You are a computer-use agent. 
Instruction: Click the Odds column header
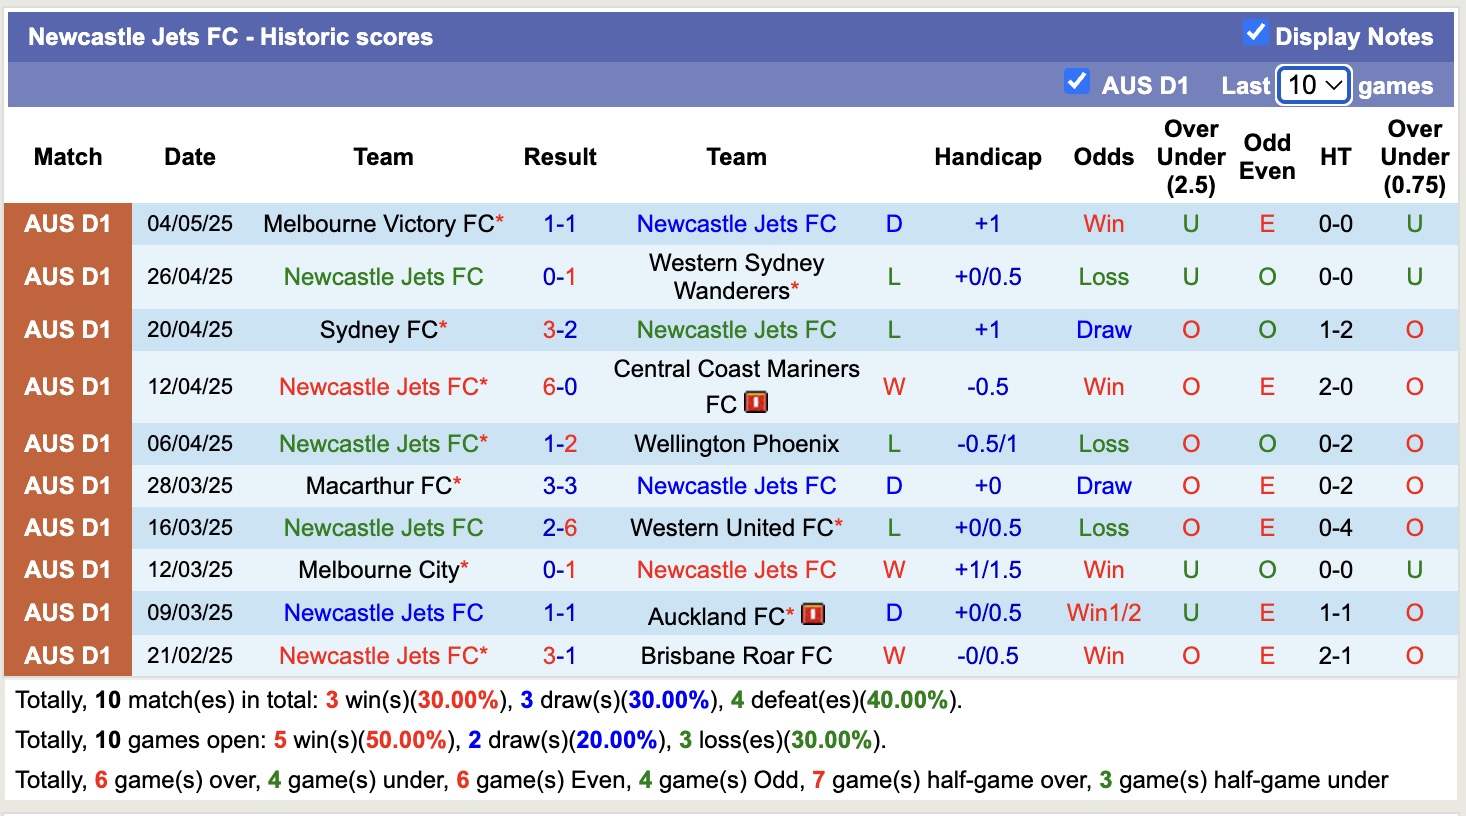pos(1103,157)
